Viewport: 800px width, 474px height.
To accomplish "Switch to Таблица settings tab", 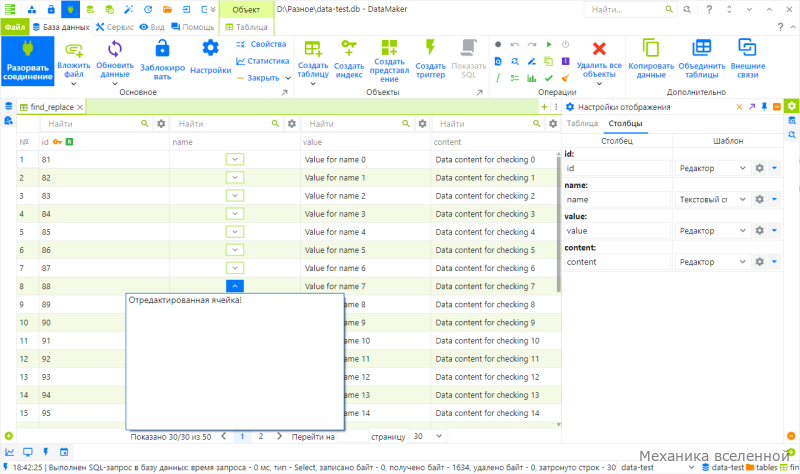I will click(x=582, y=123).
